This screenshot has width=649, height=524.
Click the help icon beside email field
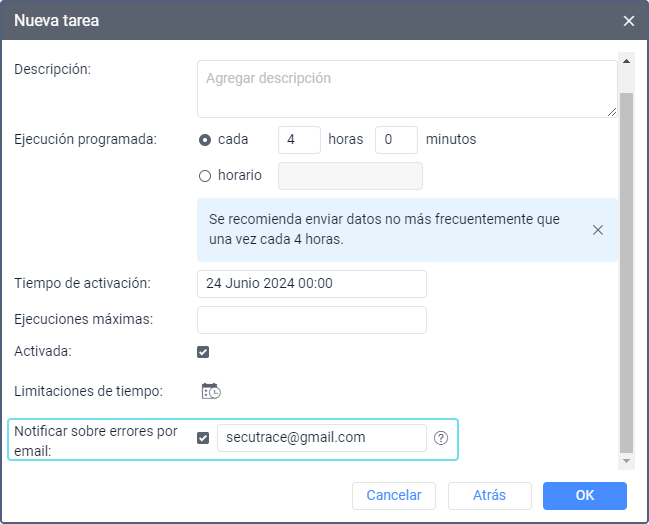click(x=441, y=438)
